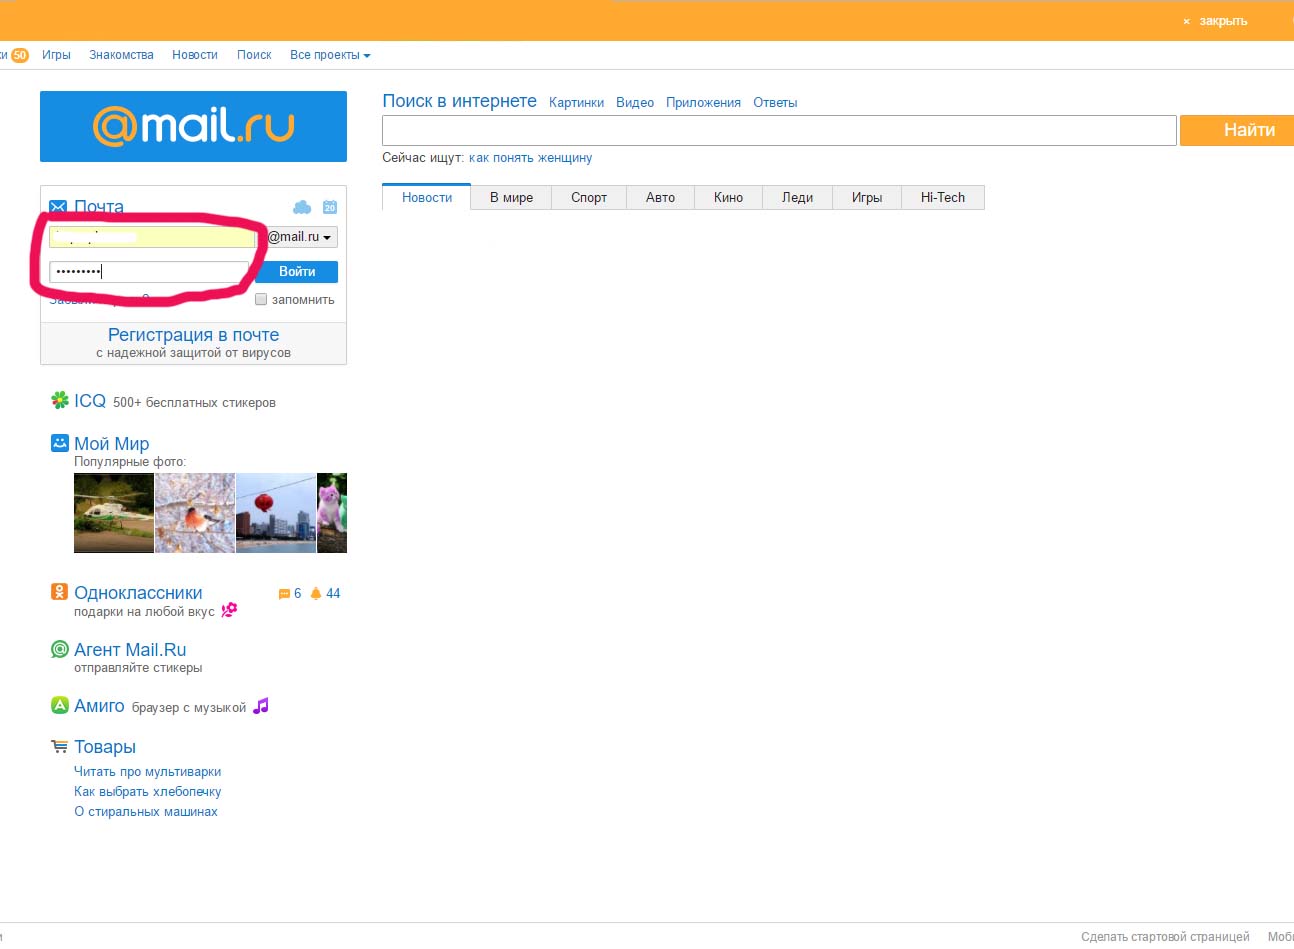Viewport: 1294px width, 949px height.
Task: Switch to the Кино tab
Action: (x=728, y=197)
